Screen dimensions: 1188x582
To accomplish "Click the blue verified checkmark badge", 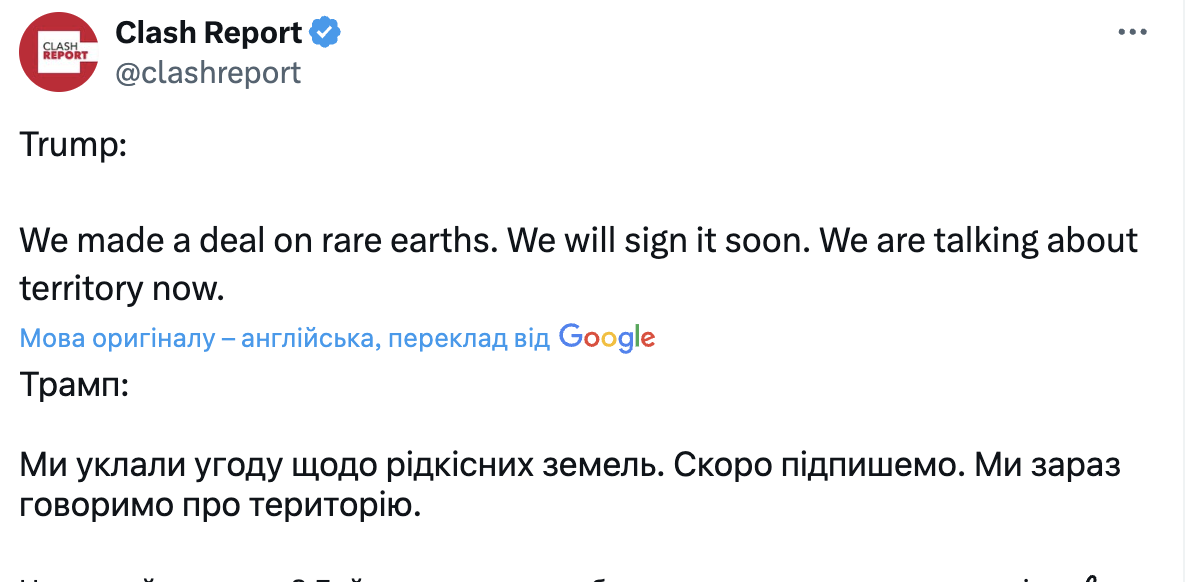I will (x=325, y=33).
